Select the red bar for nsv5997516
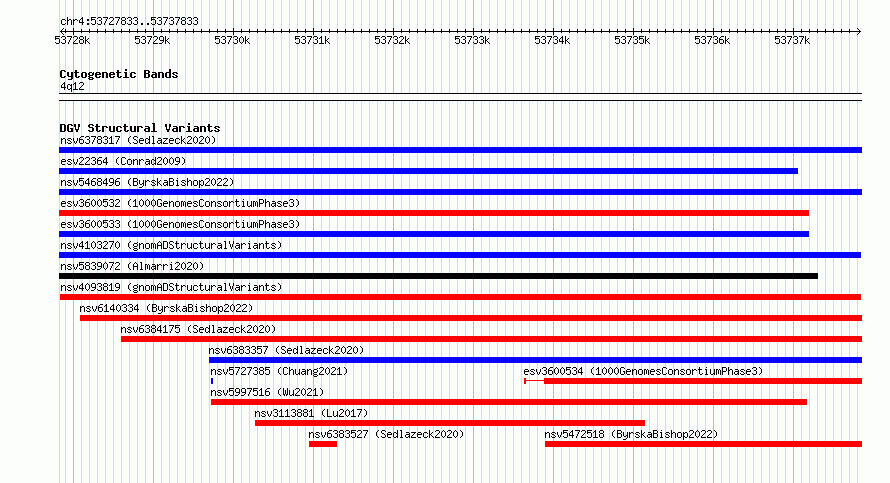The width and height of the screenshot is (890, 483). coord(509,402)
